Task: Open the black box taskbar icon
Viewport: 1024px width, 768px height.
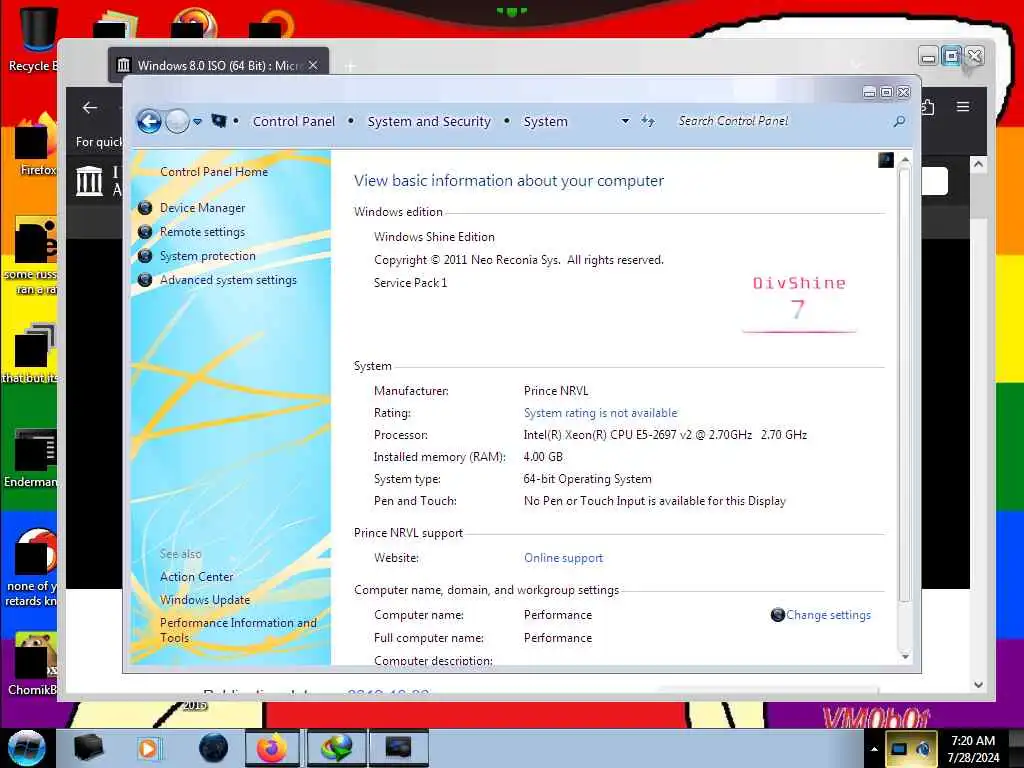Action: pyautogui.click(x=88, y=748)
